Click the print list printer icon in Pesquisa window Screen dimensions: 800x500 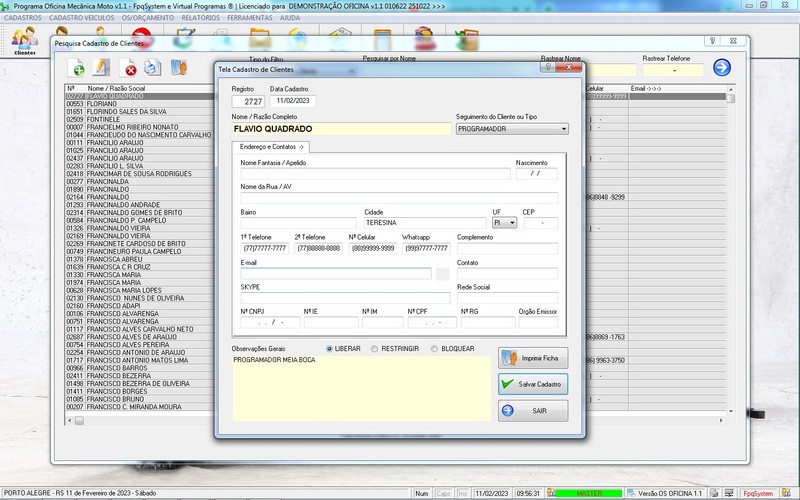point(153,67)
